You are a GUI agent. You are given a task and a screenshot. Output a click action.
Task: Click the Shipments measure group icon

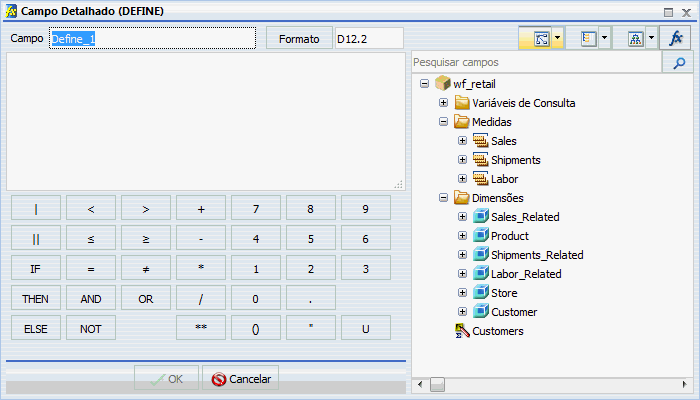480,159
